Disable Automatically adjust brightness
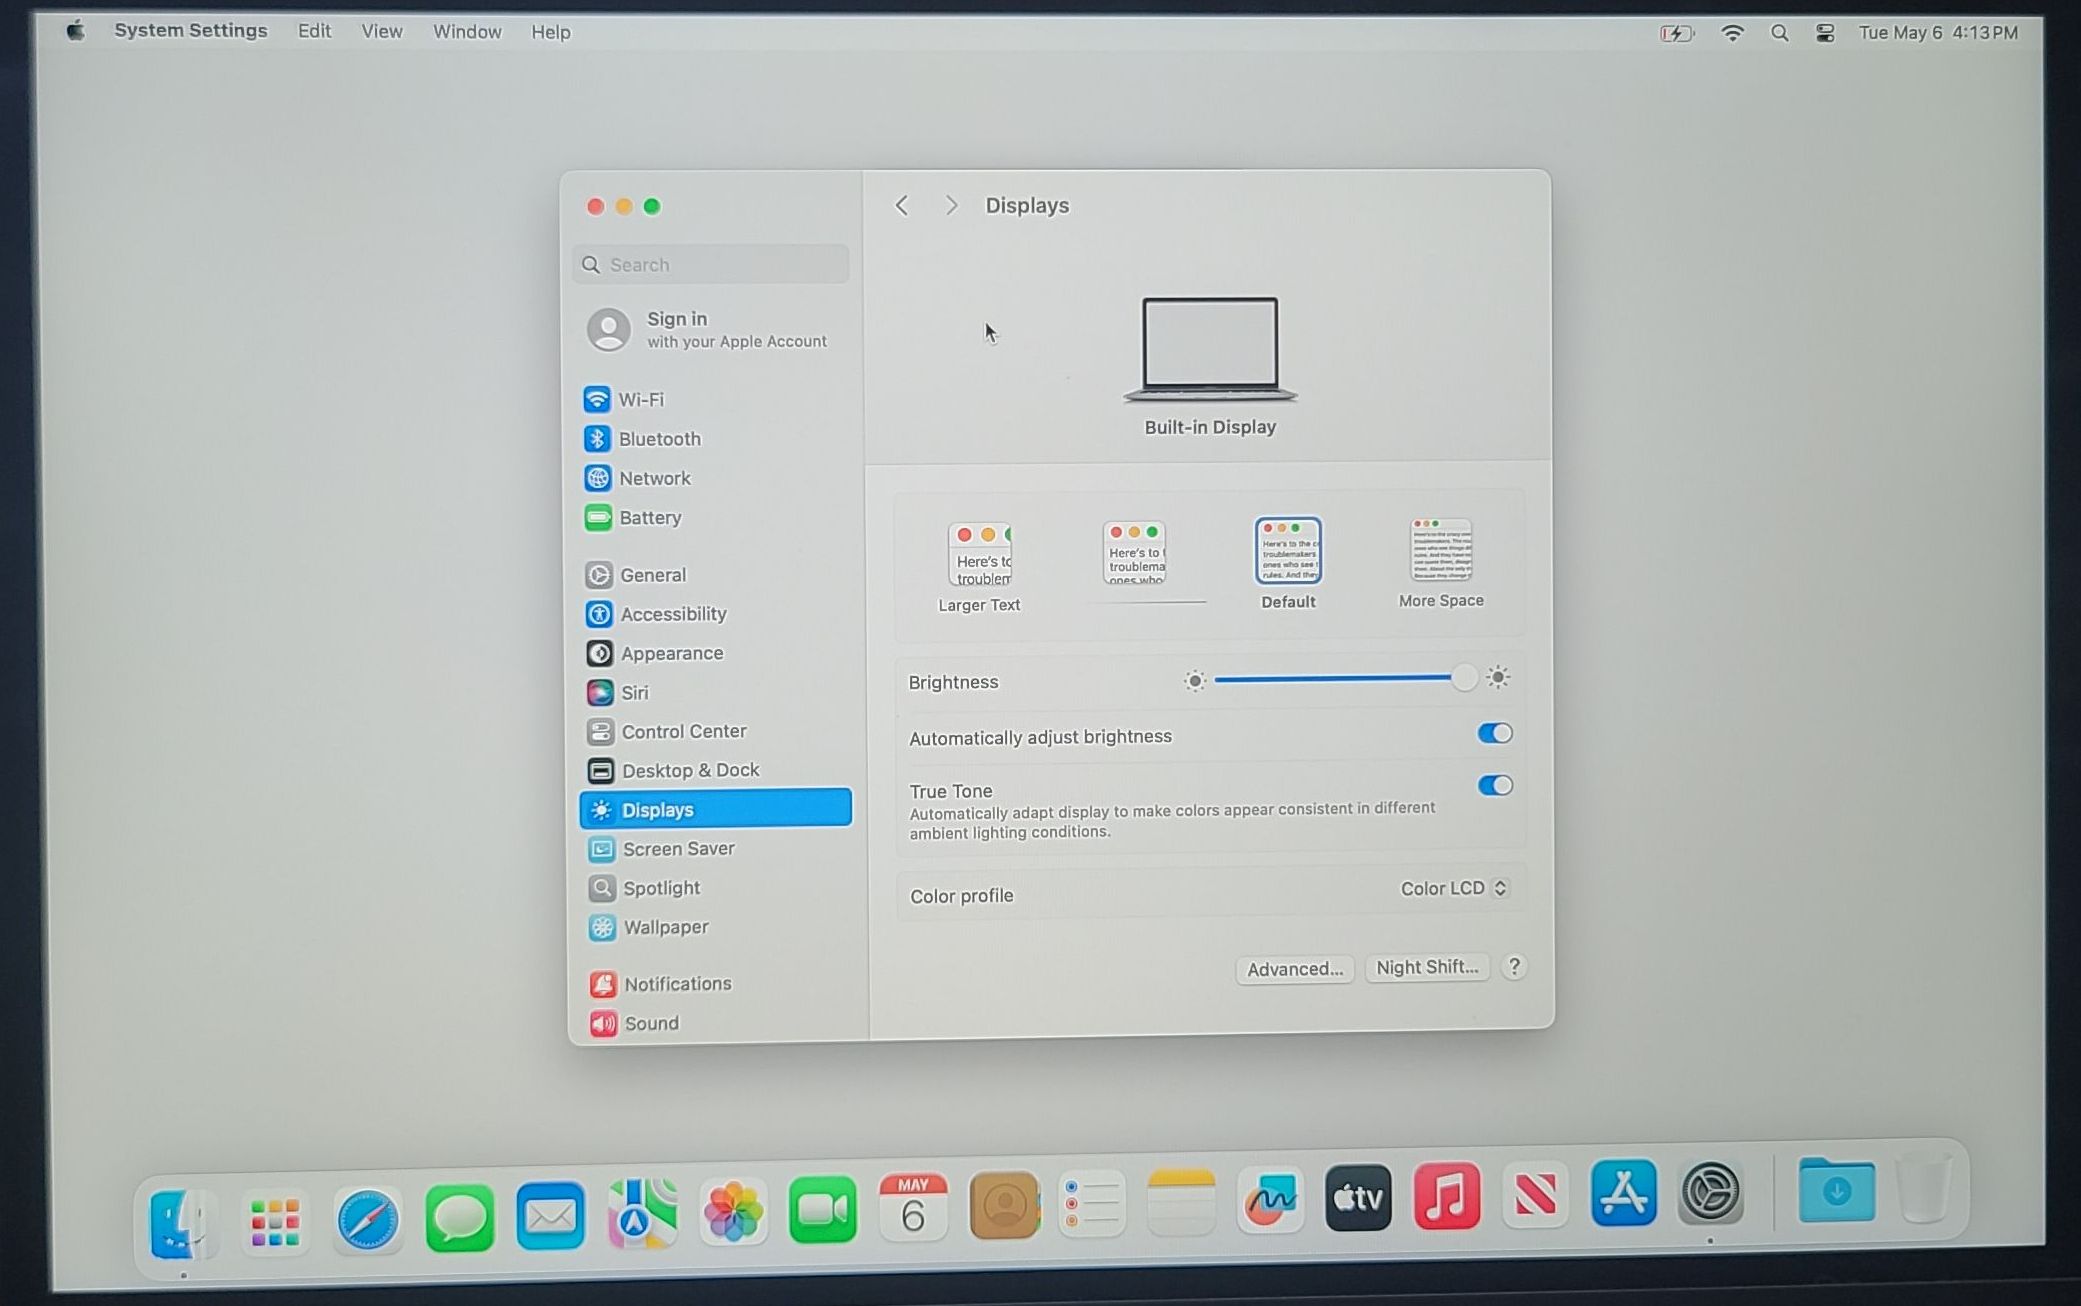The image size is (2081, 1306). [x=1494, y=734]
